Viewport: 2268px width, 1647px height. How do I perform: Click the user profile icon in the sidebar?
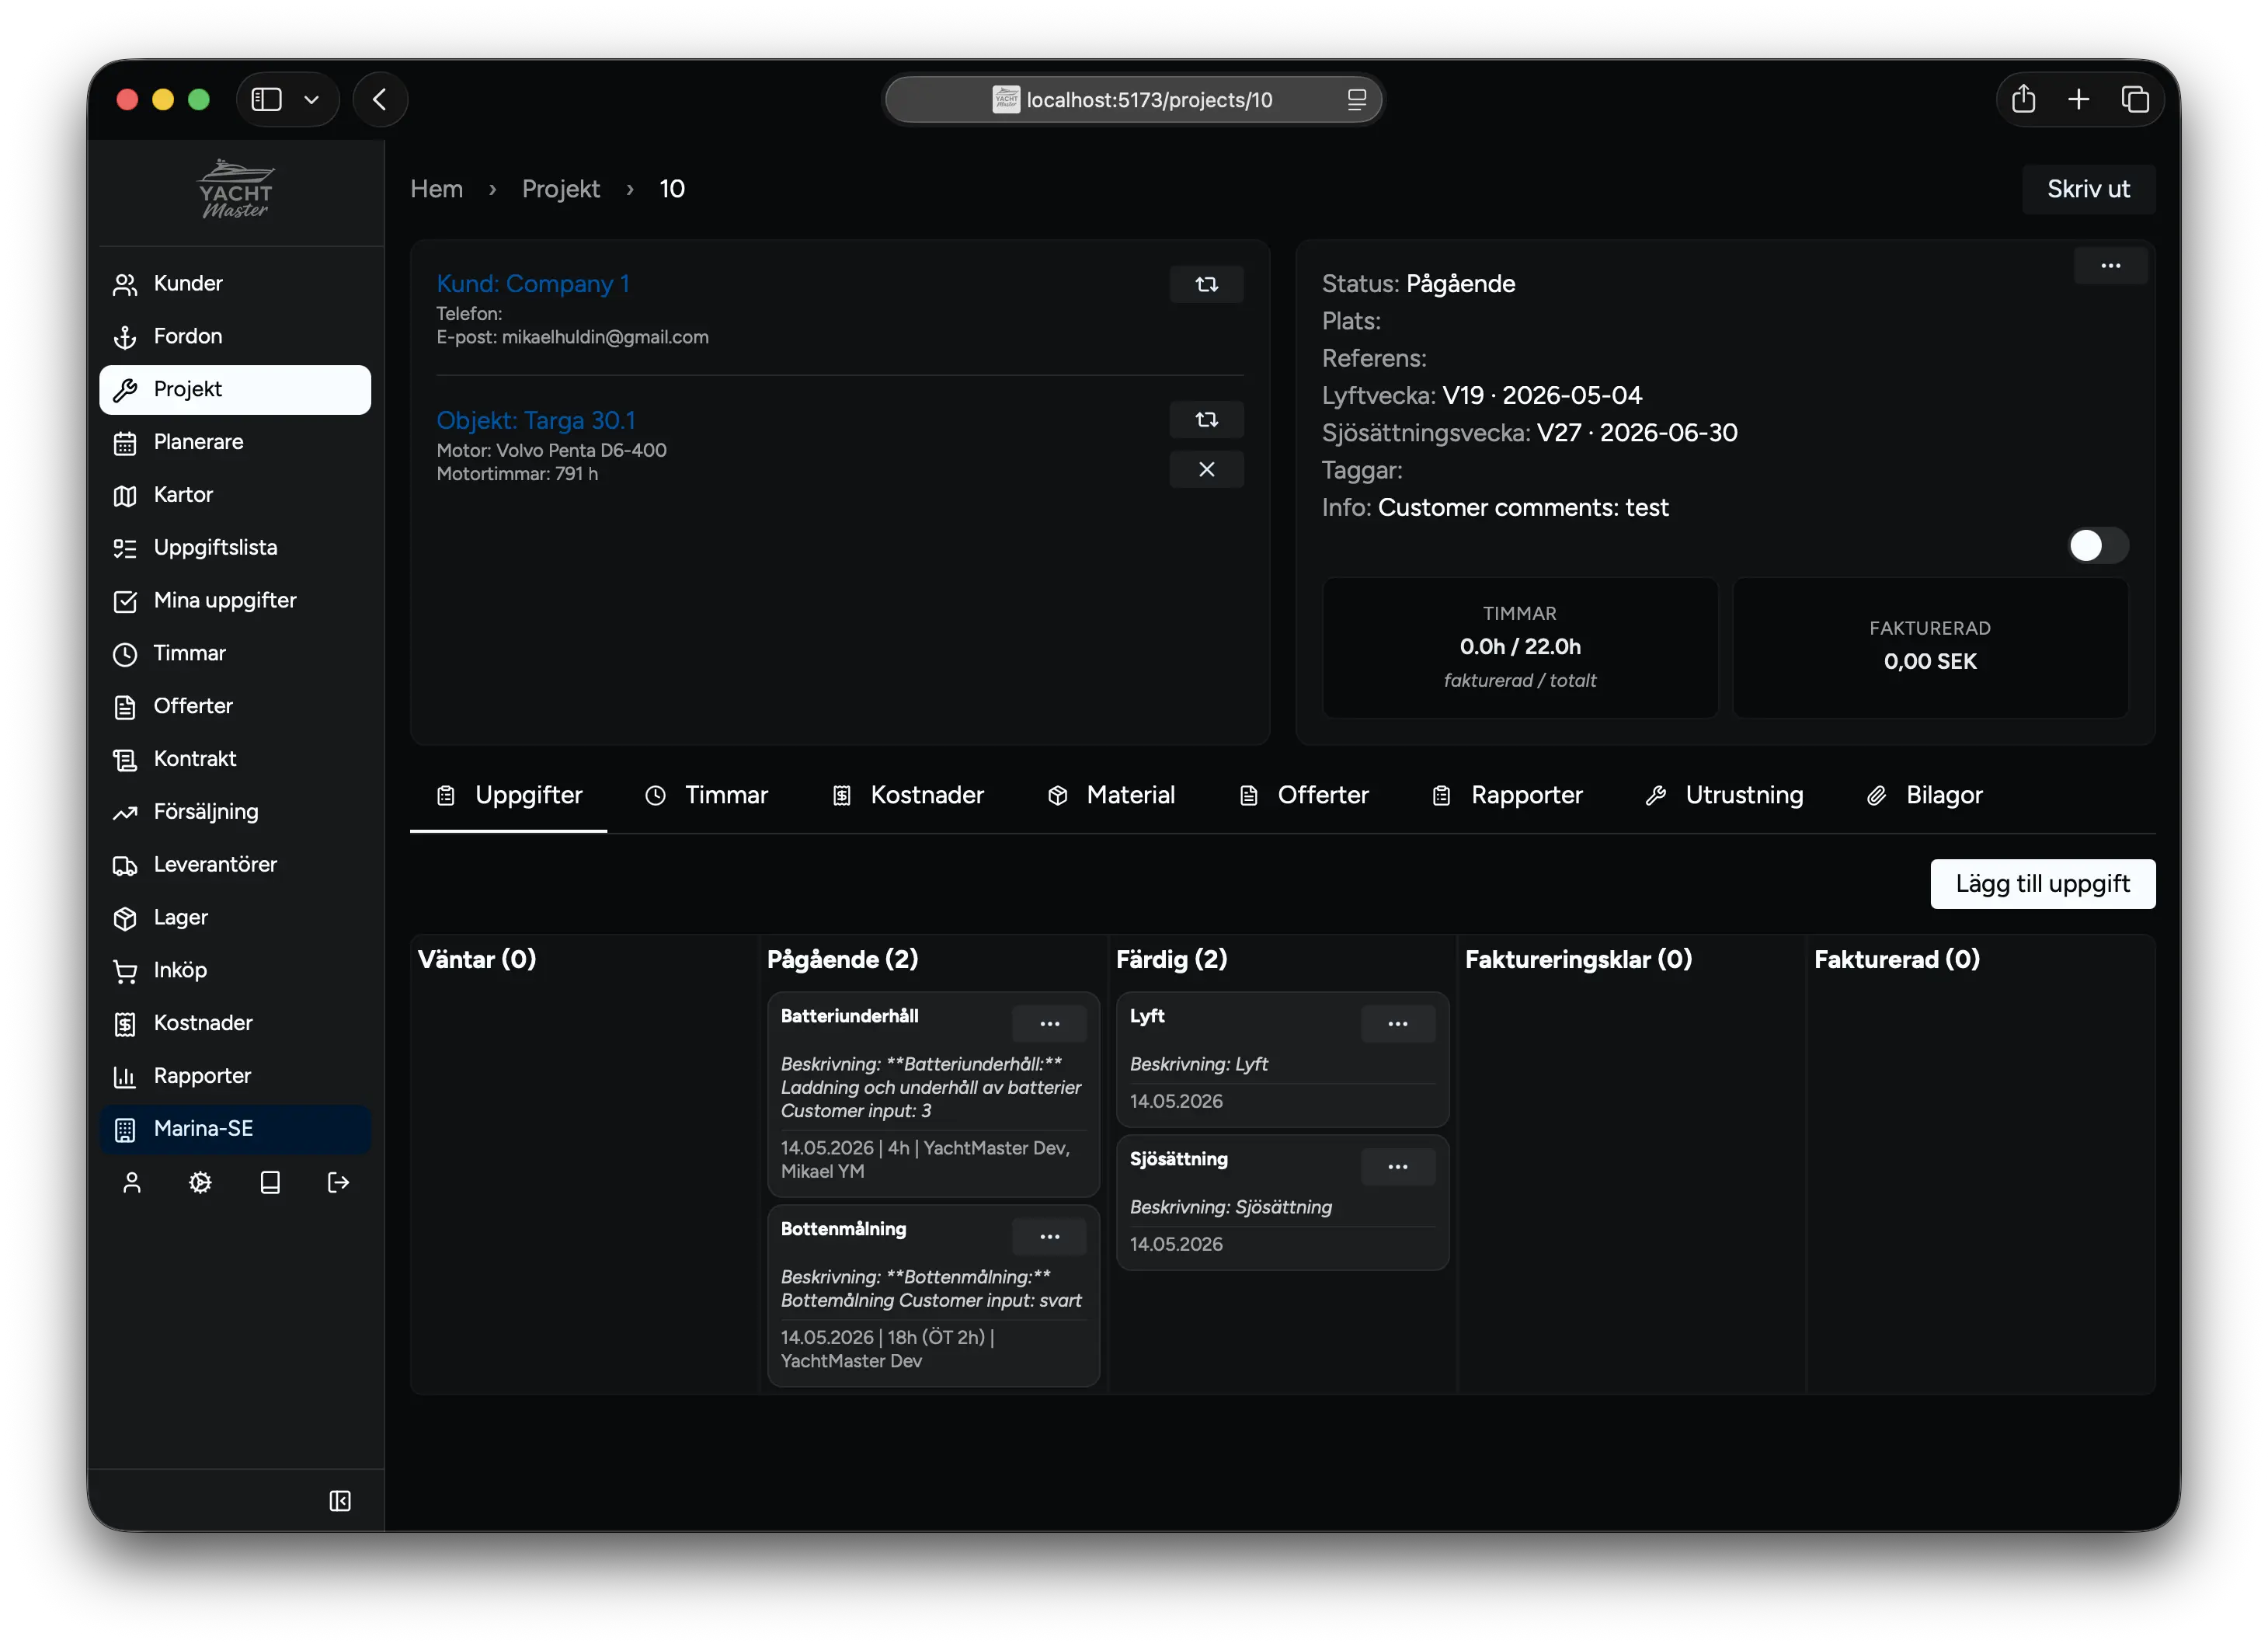131,1183
